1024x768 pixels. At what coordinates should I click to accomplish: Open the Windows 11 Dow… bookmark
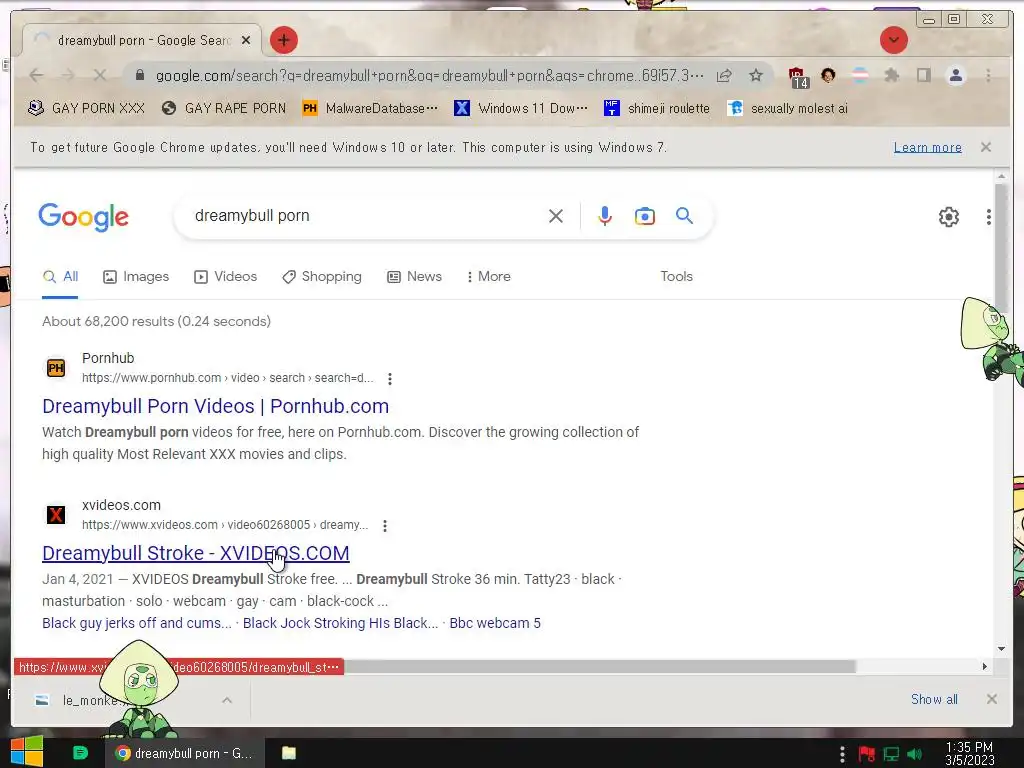[520, 108]
